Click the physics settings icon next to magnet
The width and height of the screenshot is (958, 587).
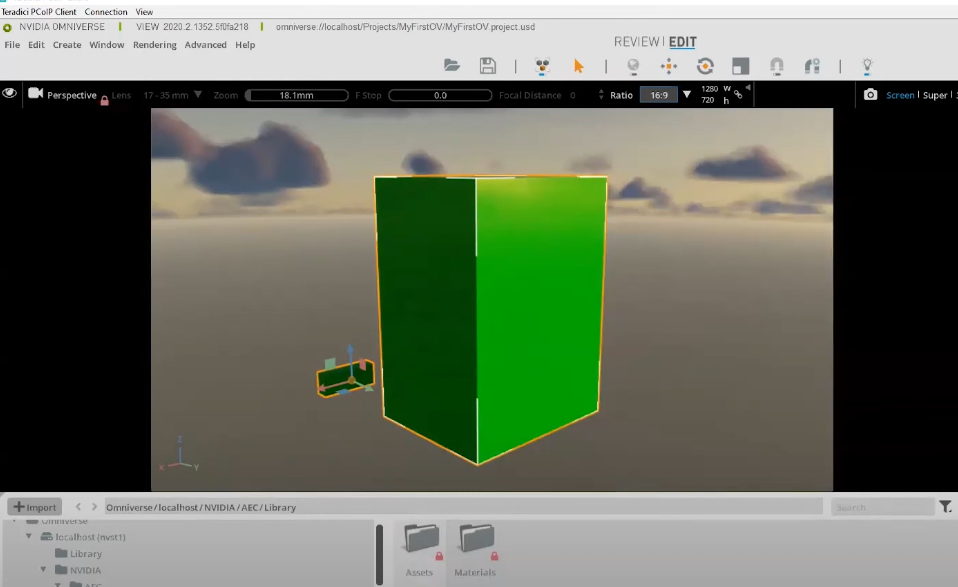(812, 66)
